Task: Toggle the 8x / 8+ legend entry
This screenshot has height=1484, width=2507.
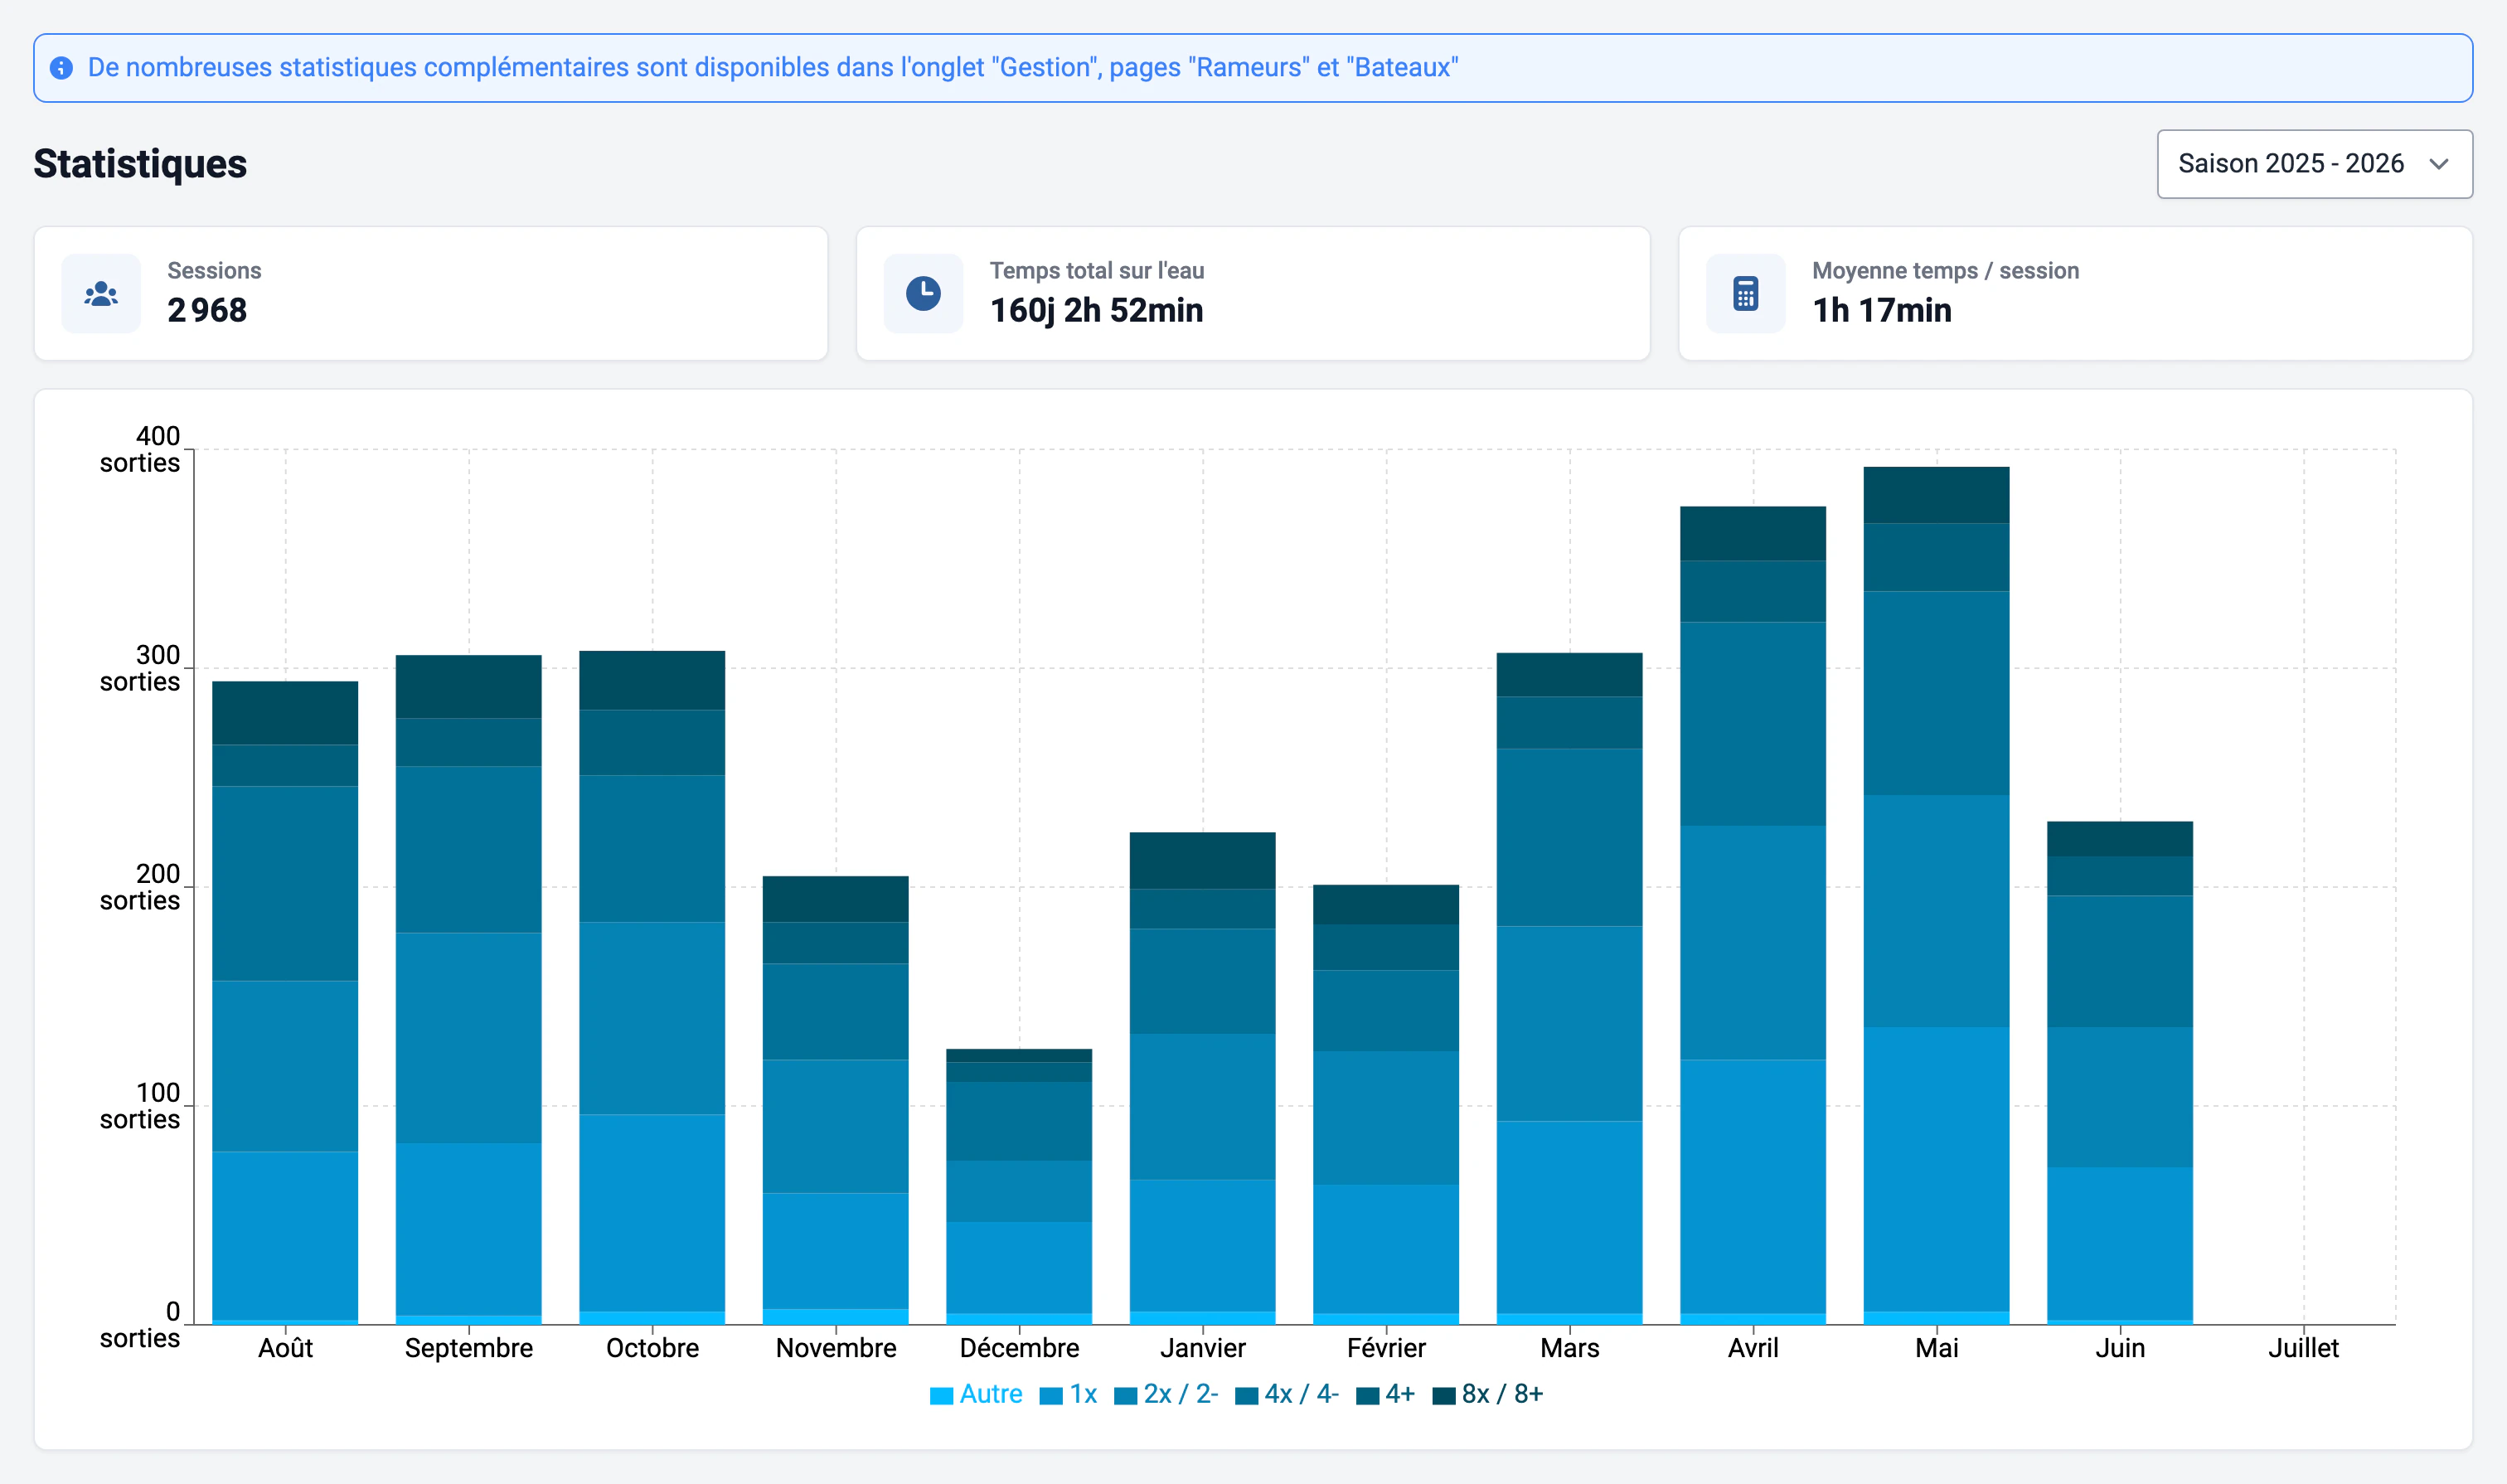Action: (1487, 1394)
